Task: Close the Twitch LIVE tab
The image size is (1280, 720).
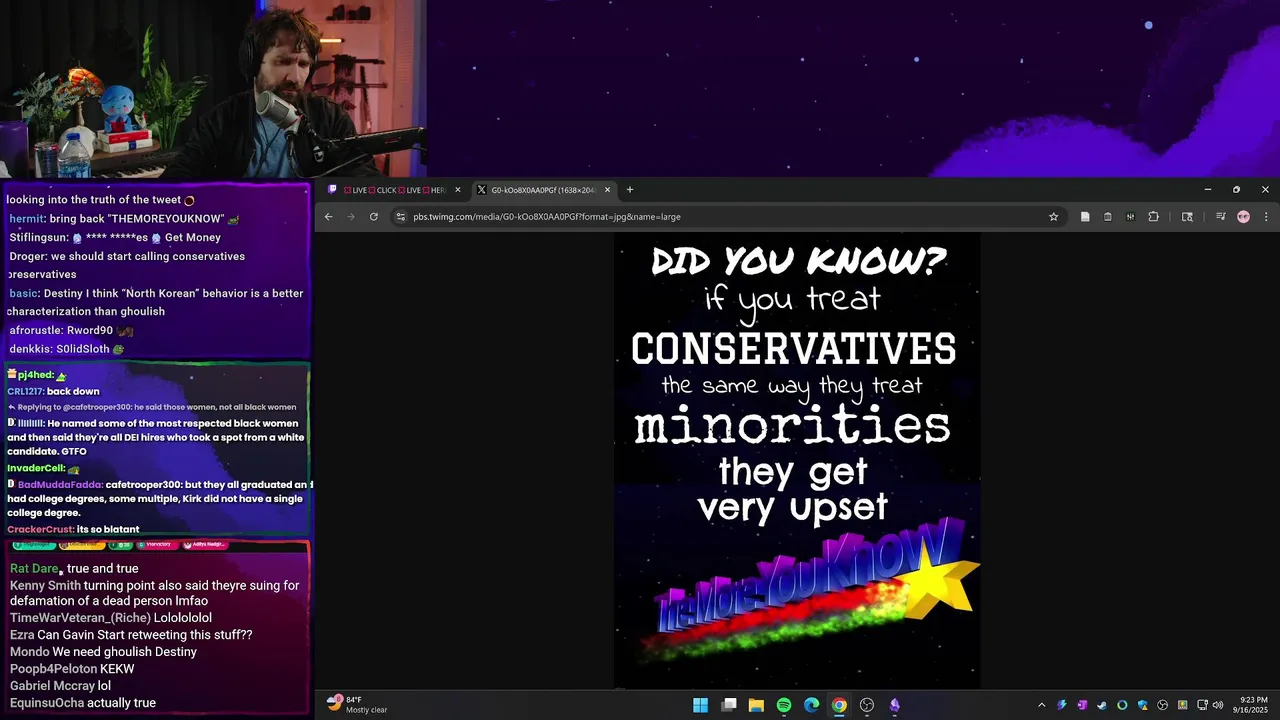Action: [x=458, y=190]
